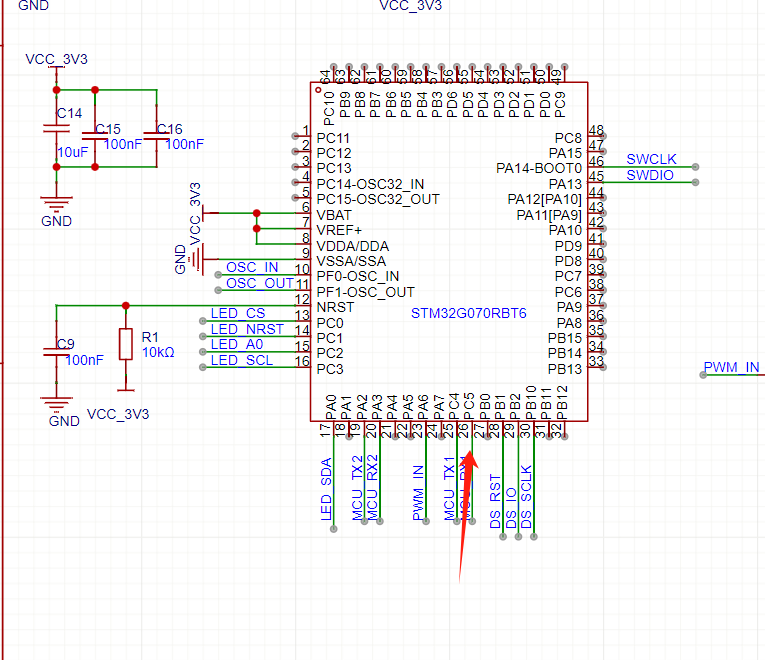The width and height of the screenshot is (765, 660).
Task: Select the PB14 pin name
Action: (565, 353)
